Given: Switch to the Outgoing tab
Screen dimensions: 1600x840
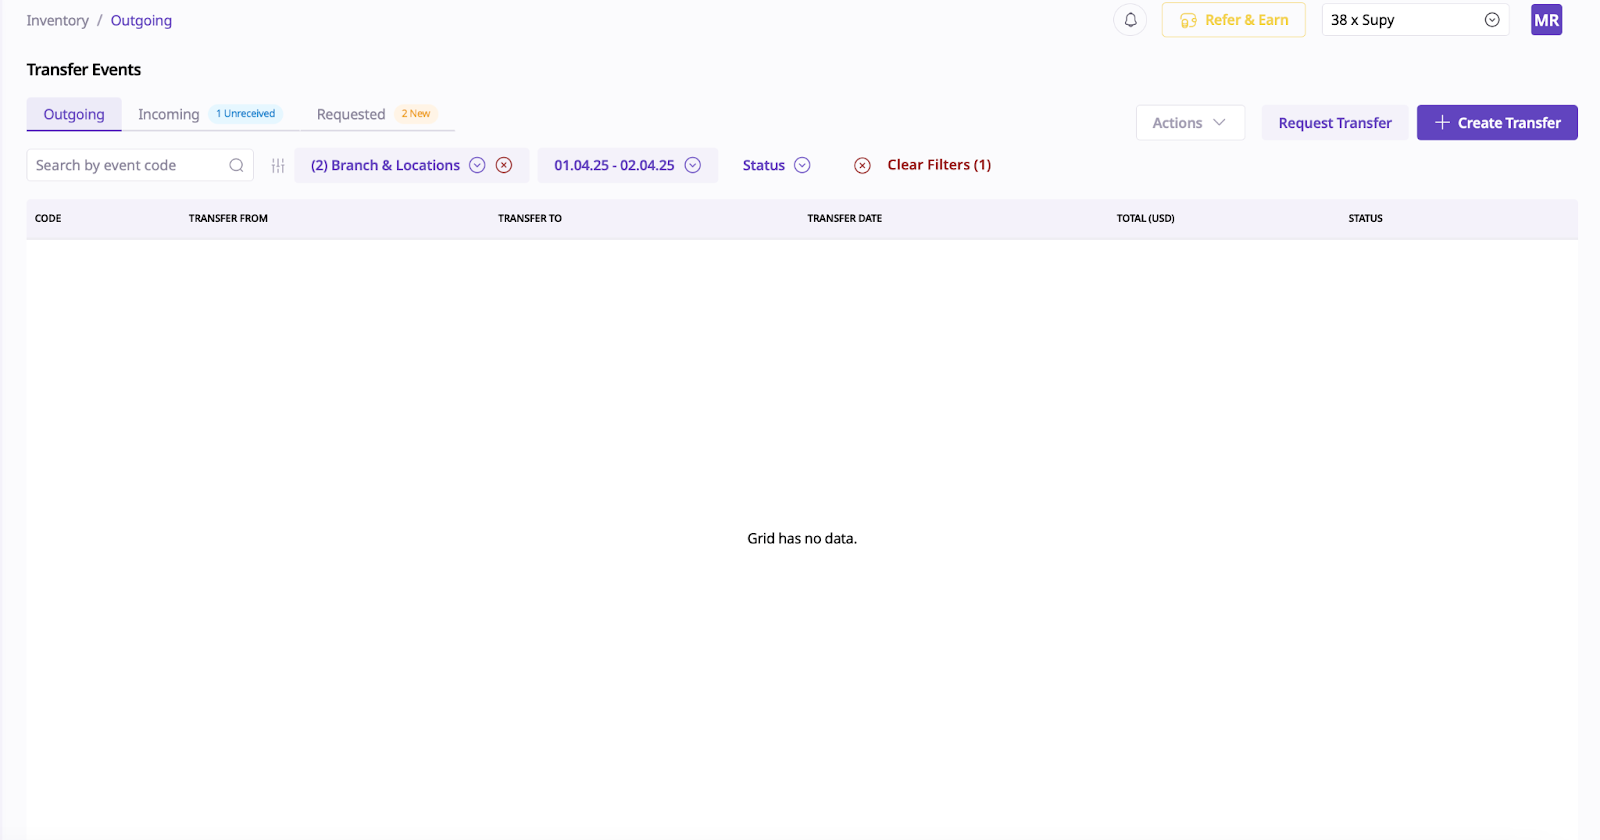Looking at the screenshot, I should [x=74, y=114].
